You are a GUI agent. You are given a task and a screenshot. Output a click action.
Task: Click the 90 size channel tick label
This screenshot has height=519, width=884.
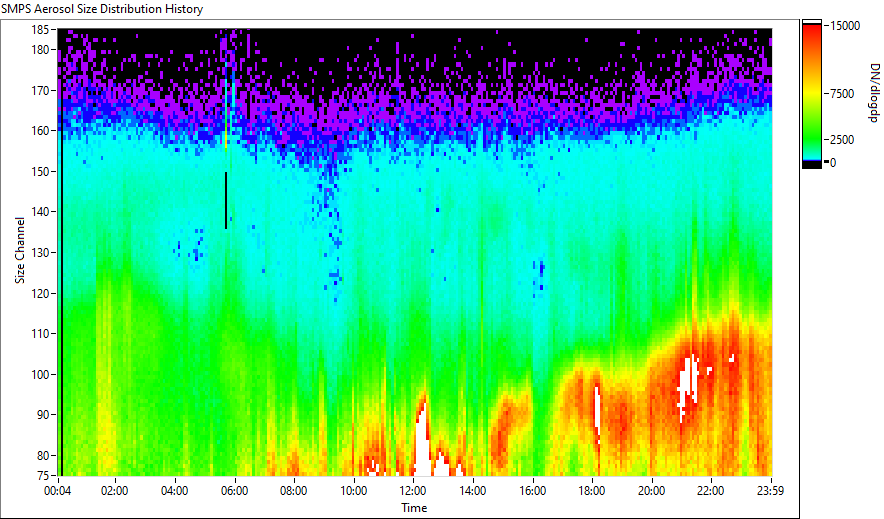point(43,415)
